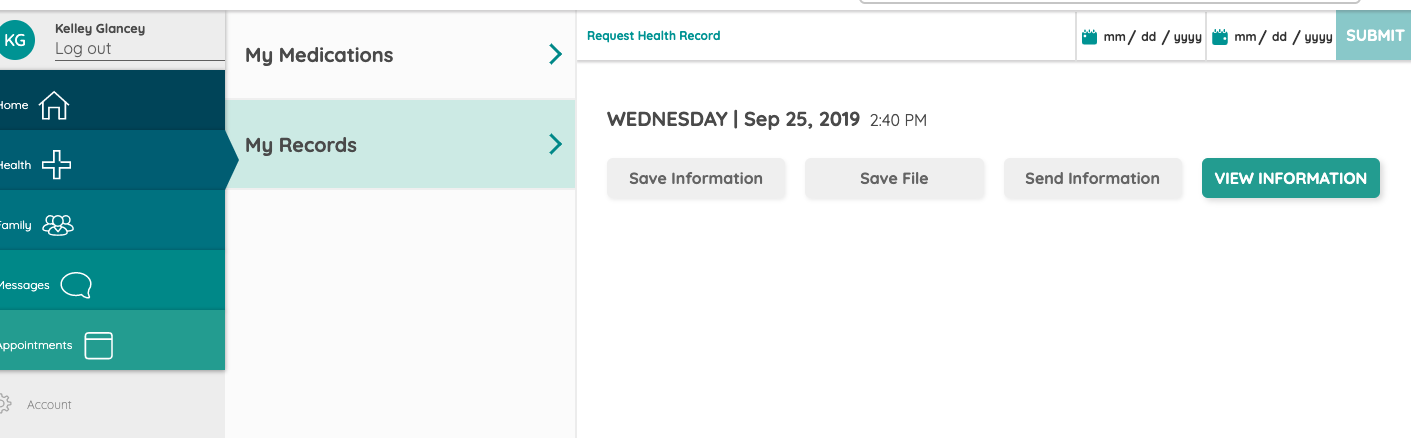Select the Health cross icon
Screen dimensions: 1411x438
[56, 166]
